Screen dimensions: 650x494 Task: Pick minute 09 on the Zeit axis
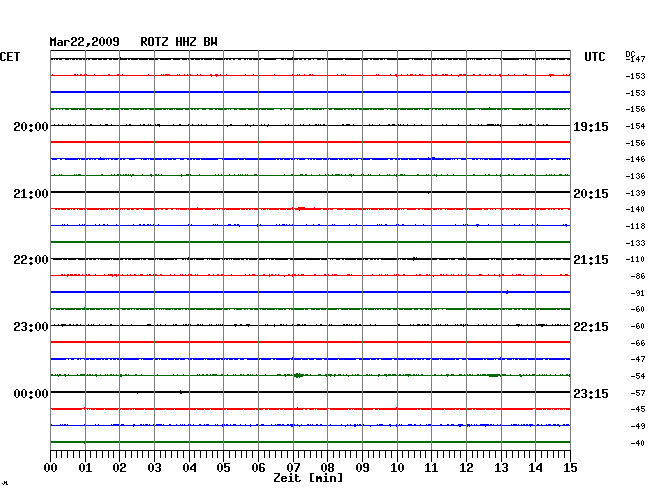pyautogui.click(x=362, y=468)
